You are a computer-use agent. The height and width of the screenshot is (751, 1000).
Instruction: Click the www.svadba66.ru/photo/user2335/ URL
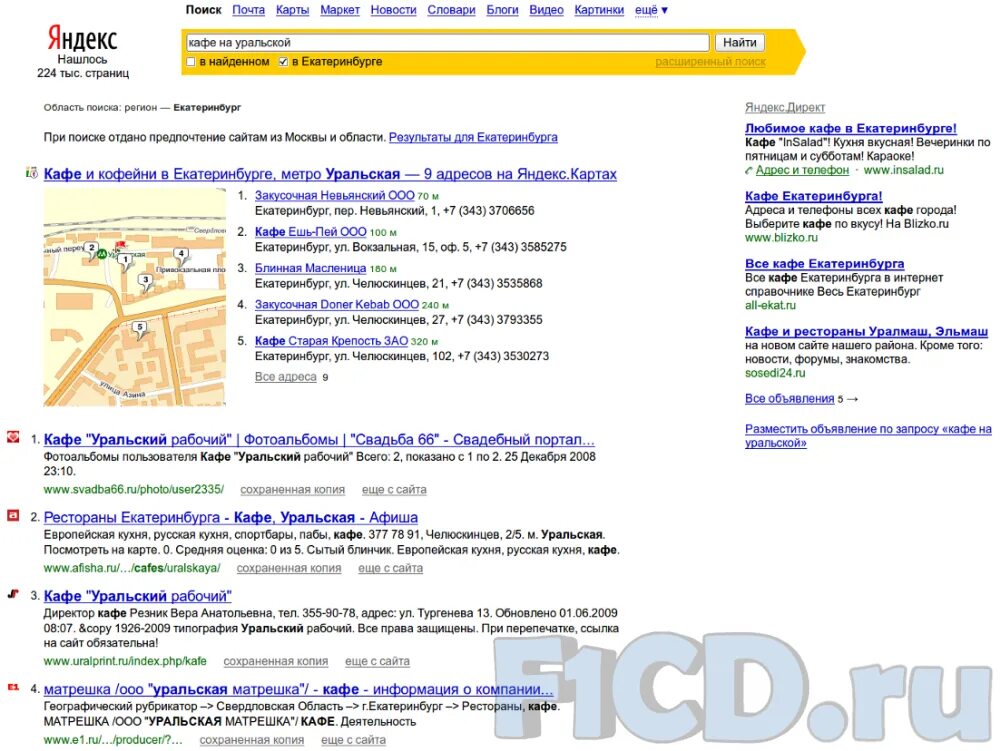(x=134, y=490)
